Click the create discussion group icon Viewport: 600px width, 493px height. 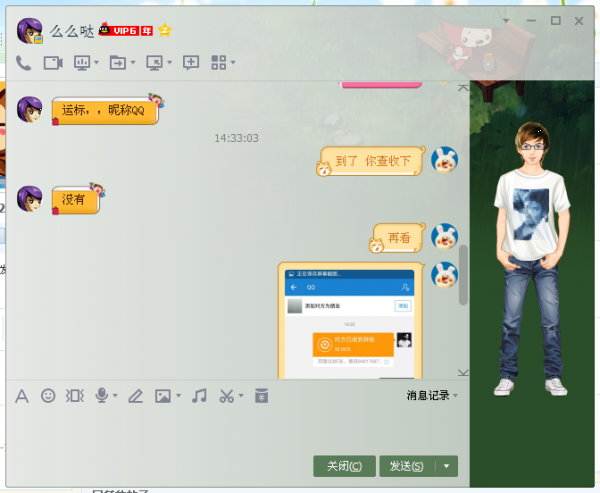pyautogui.click(x=191, y=63)
